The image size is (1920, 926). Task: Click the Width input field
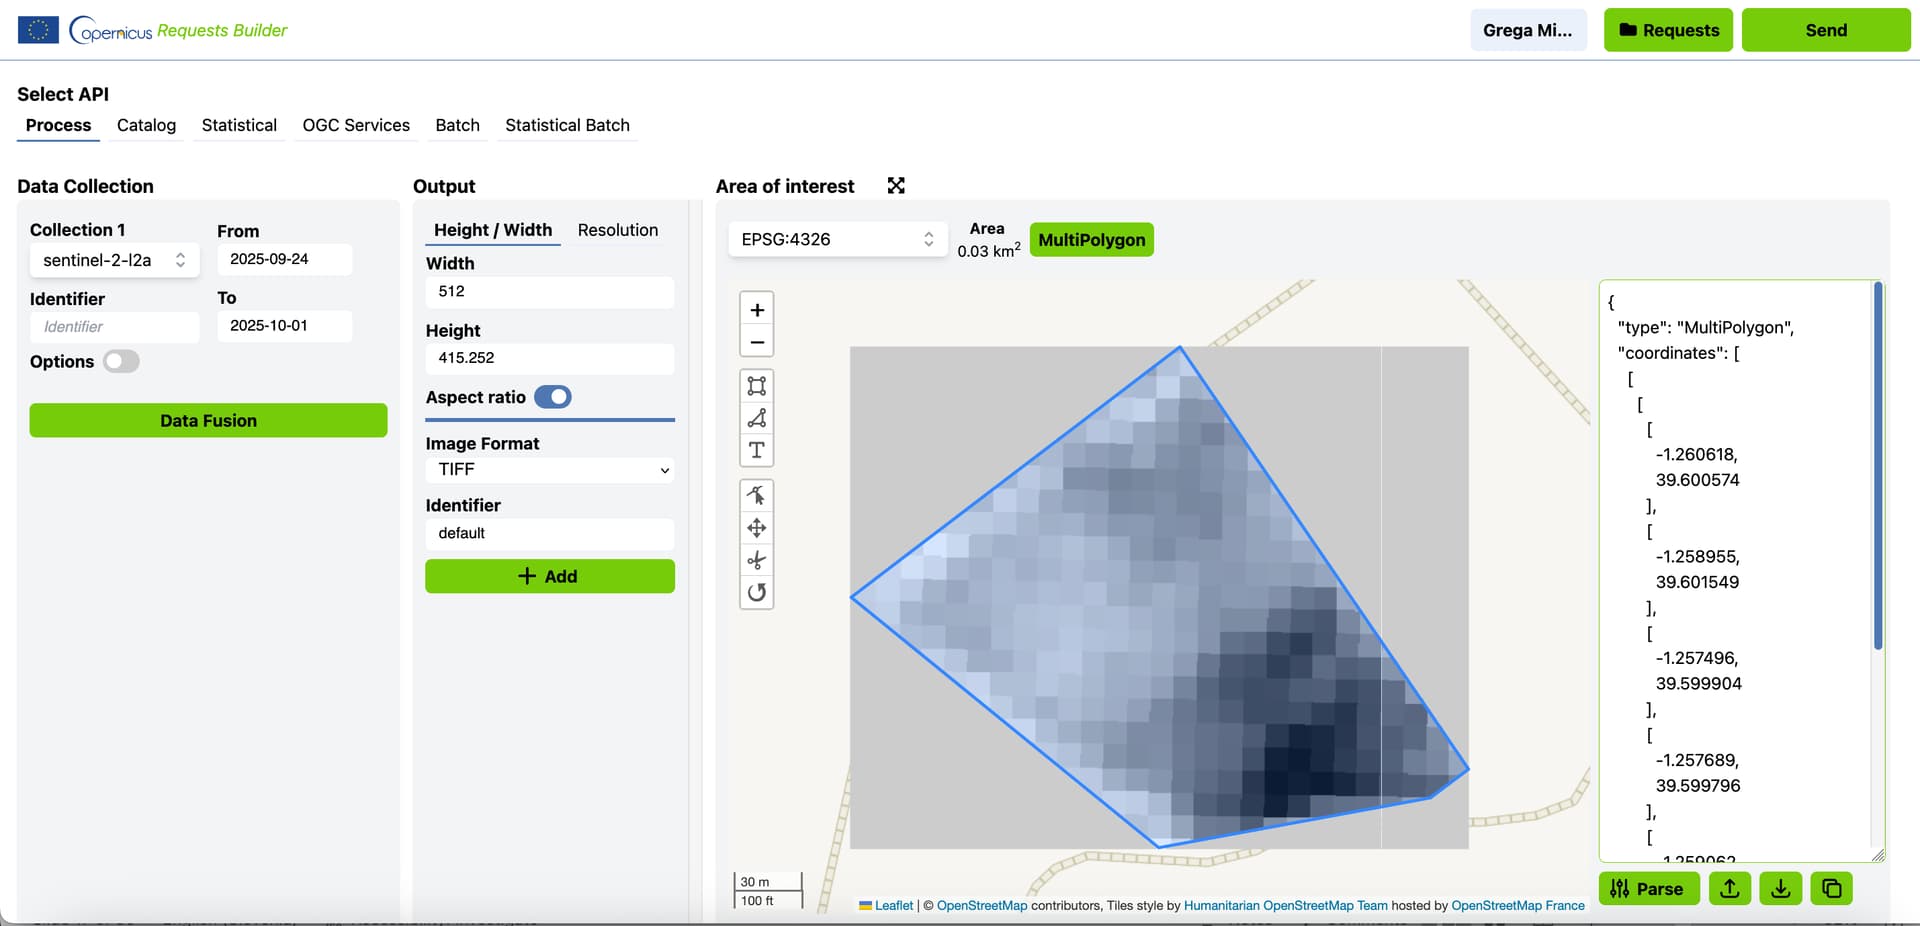(x=550, y=292)
